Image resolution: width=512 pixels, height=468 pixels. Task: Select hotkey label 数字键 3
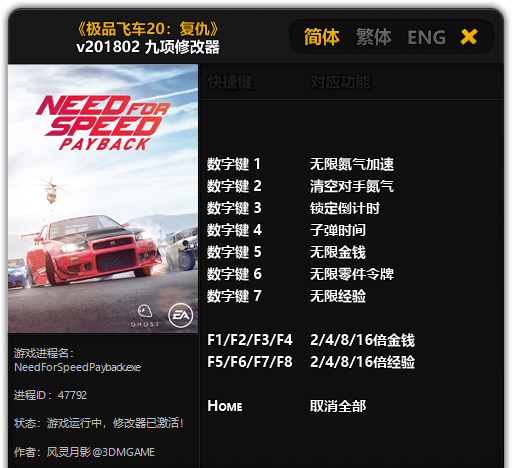pos(234,208)
